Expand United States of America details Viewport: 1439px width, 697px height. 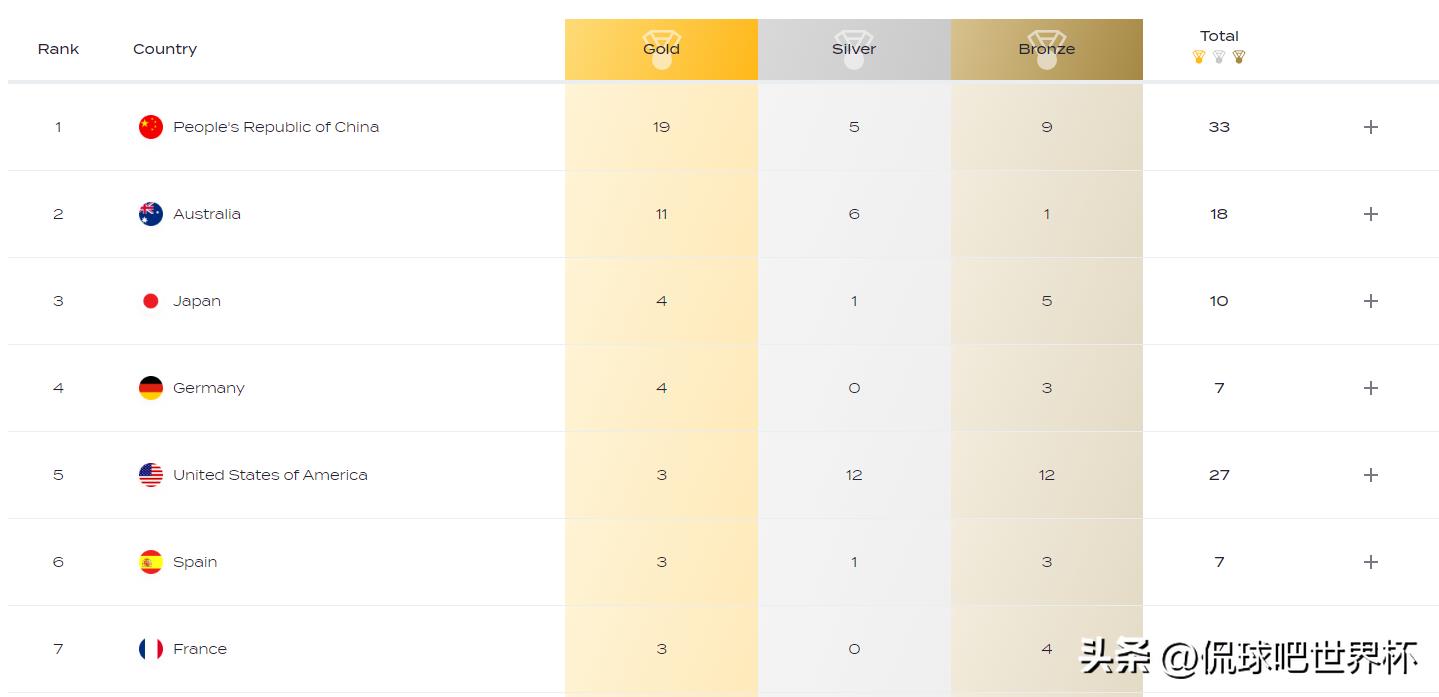(1370, 475)
